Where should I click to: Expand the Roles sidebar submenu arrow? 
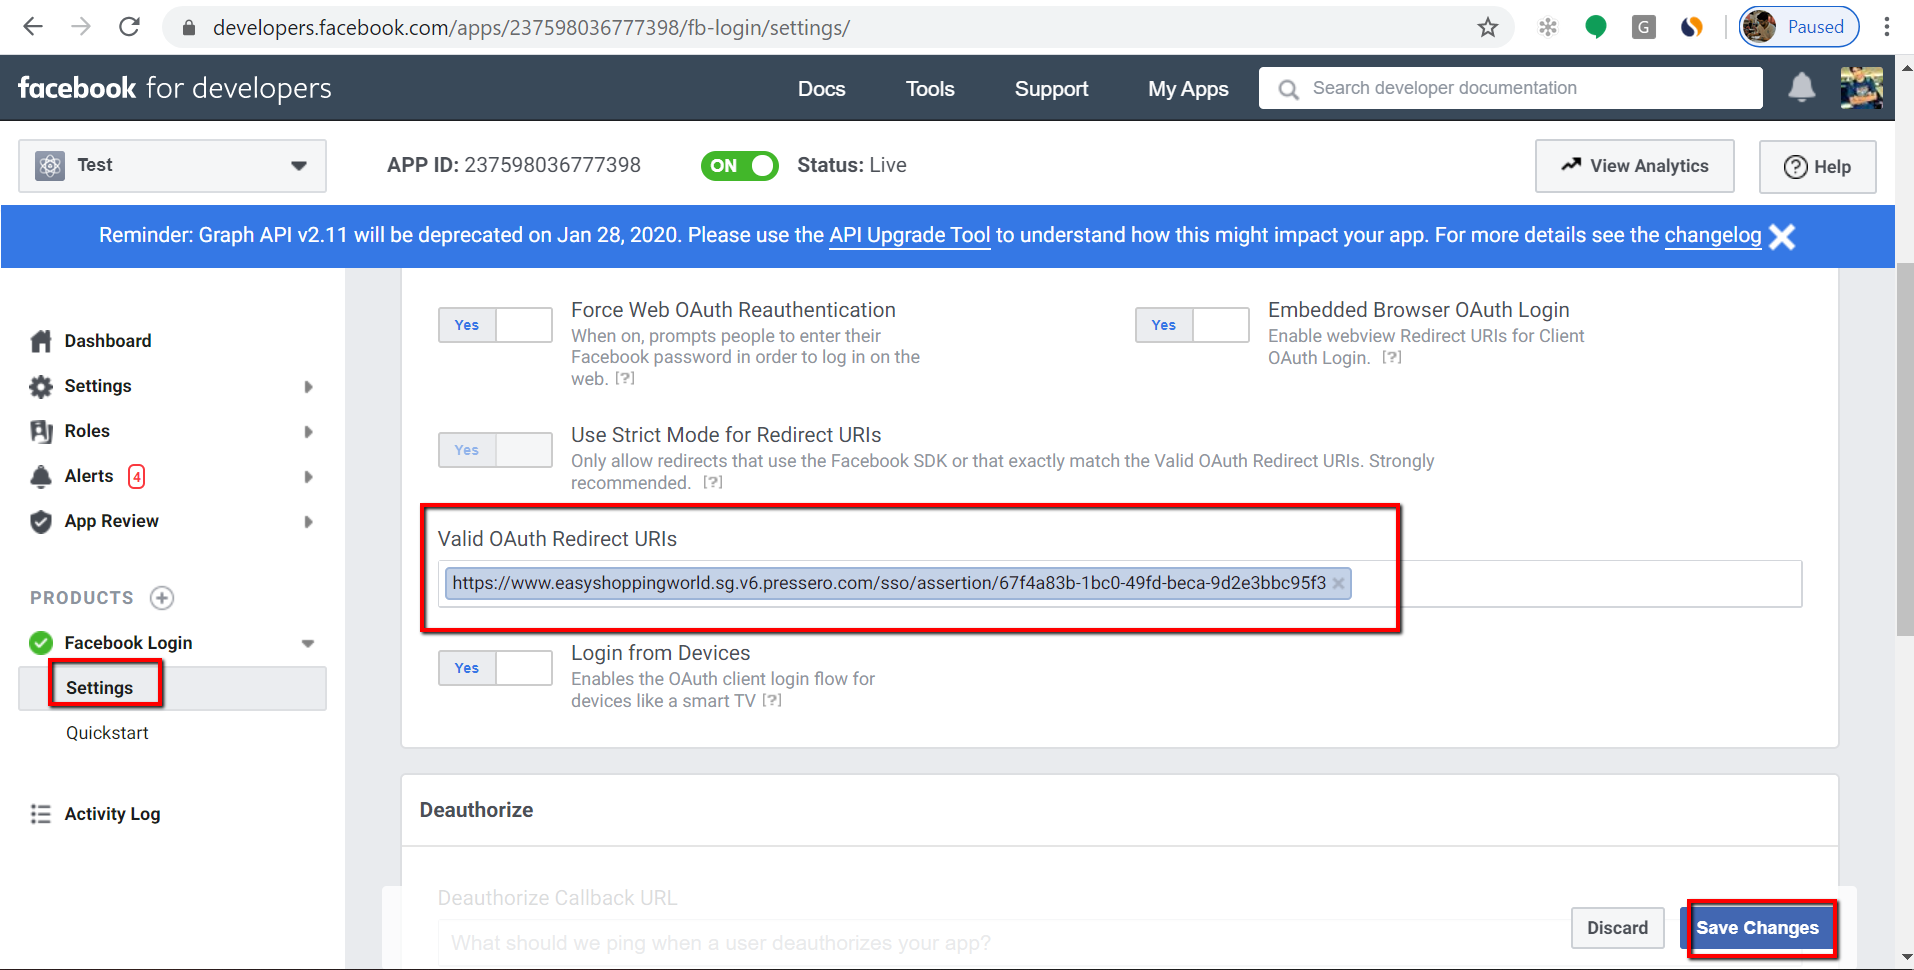[x=308, y=432]
